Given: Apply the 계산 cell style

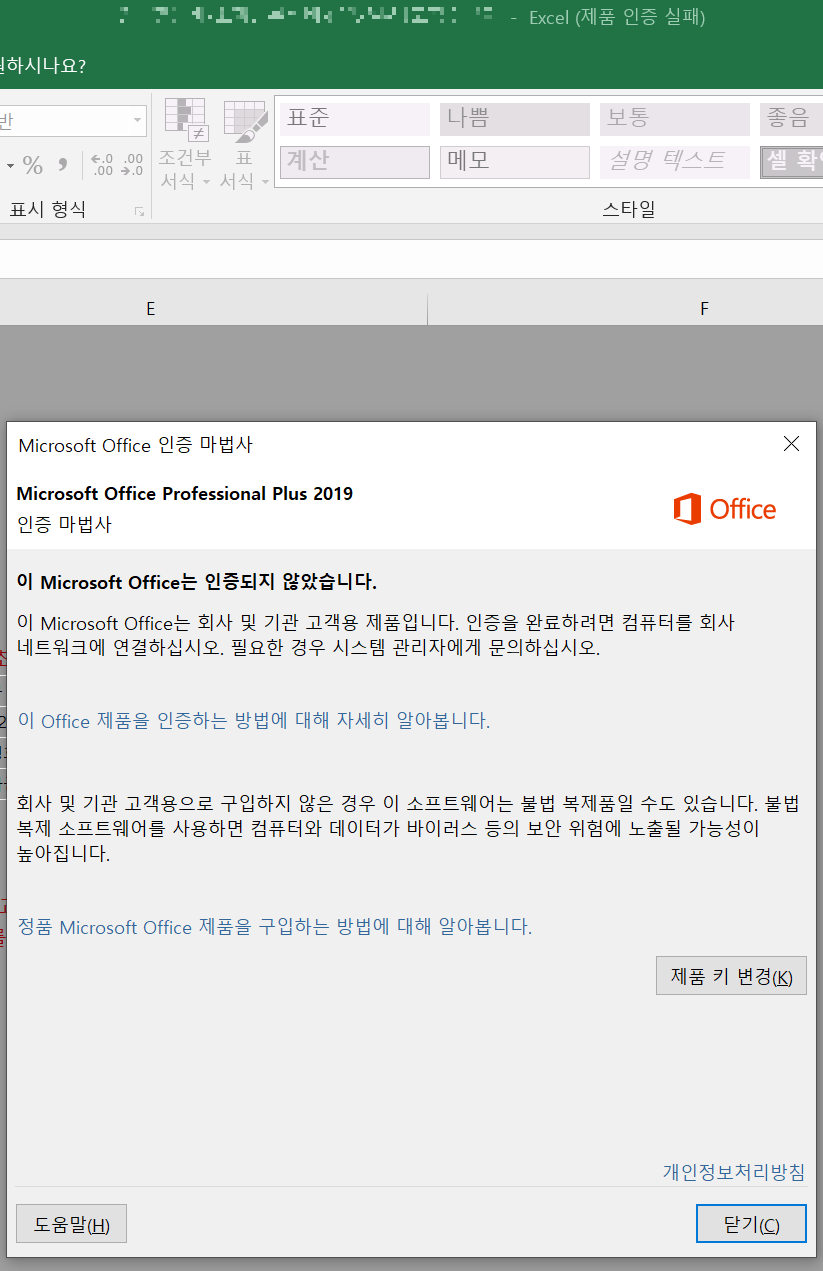Looking at the screenshot, I should [355, 162].
